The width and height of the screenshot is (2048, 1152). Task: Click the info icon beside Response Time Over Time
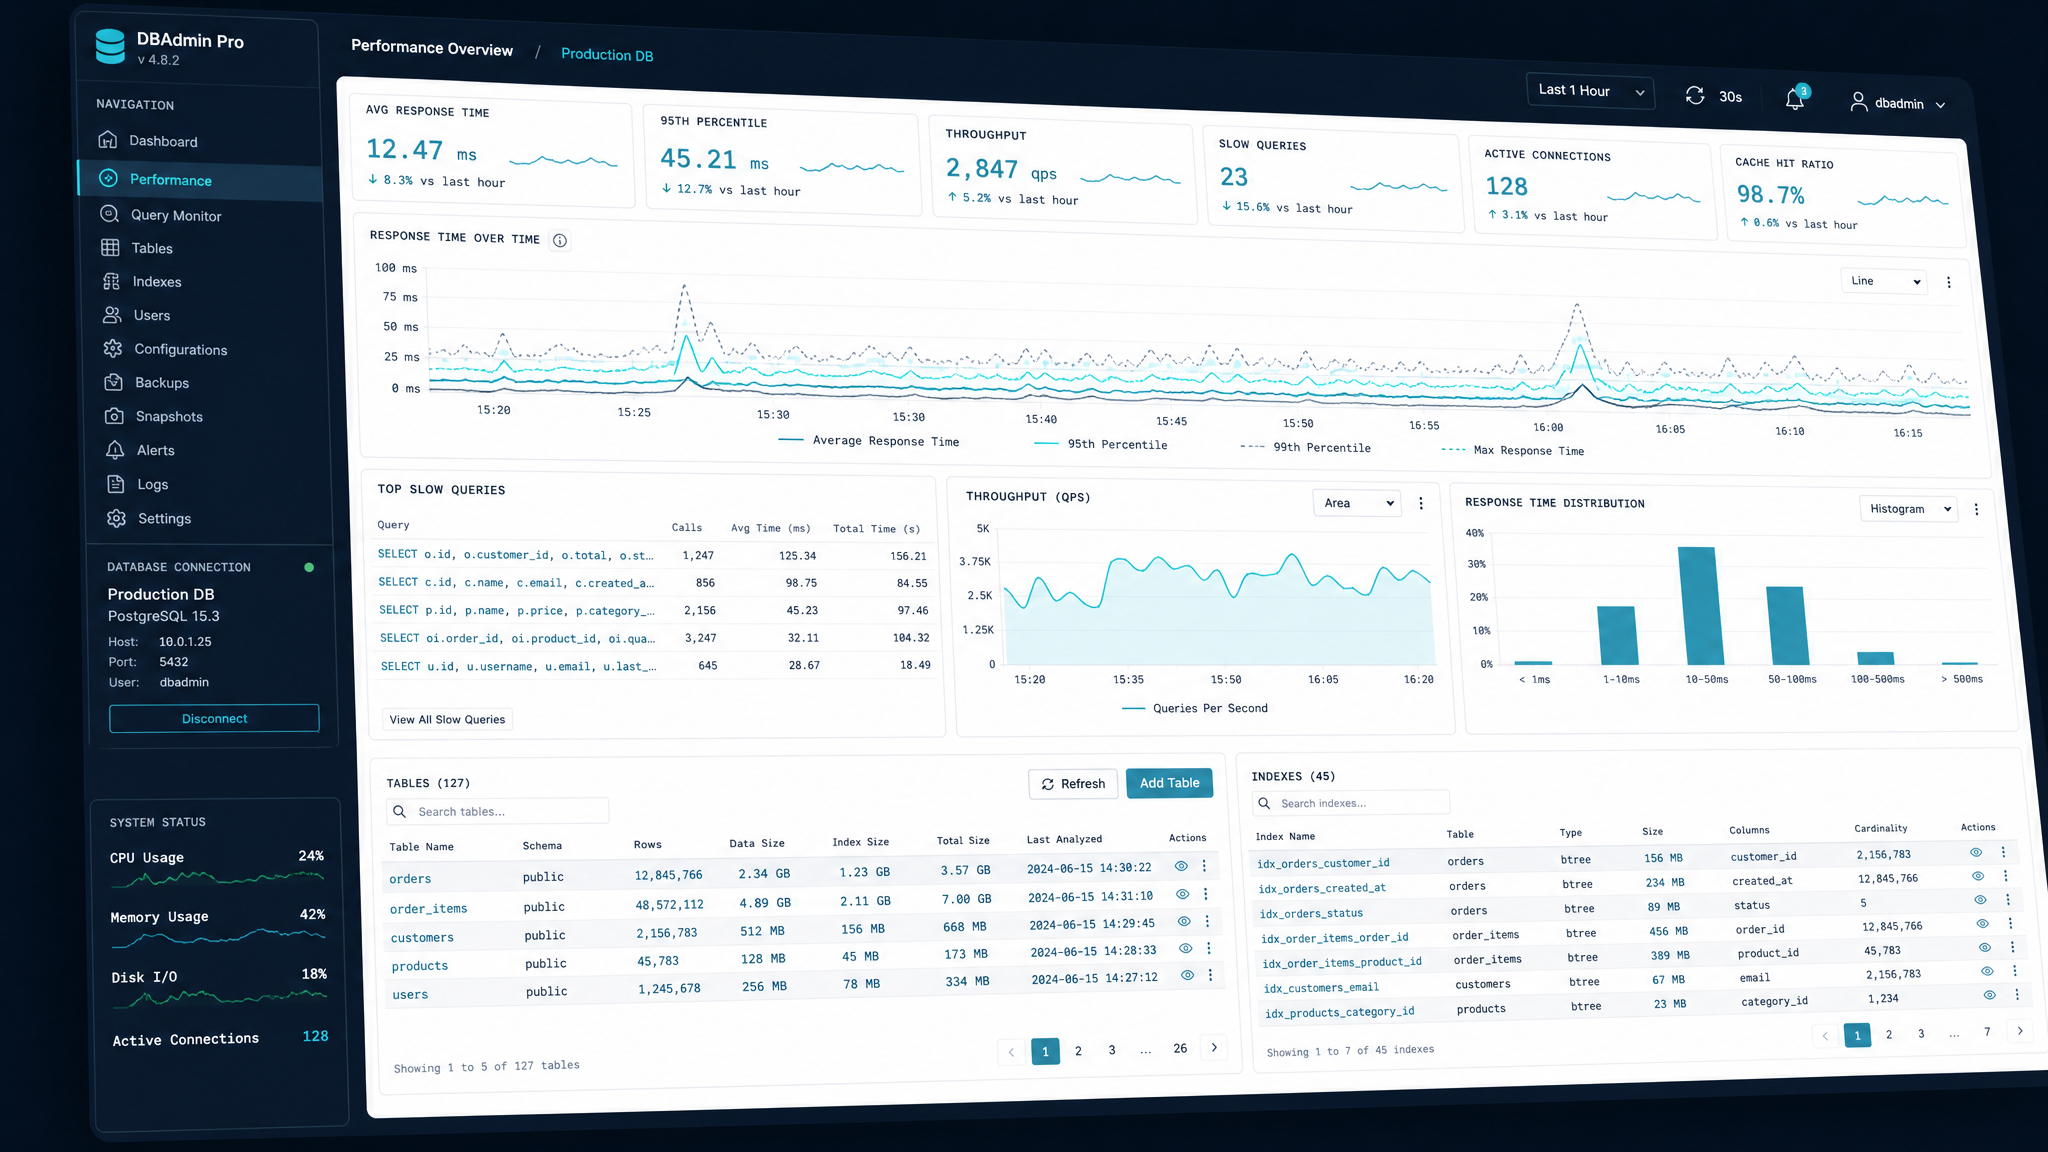pos(560,240)
